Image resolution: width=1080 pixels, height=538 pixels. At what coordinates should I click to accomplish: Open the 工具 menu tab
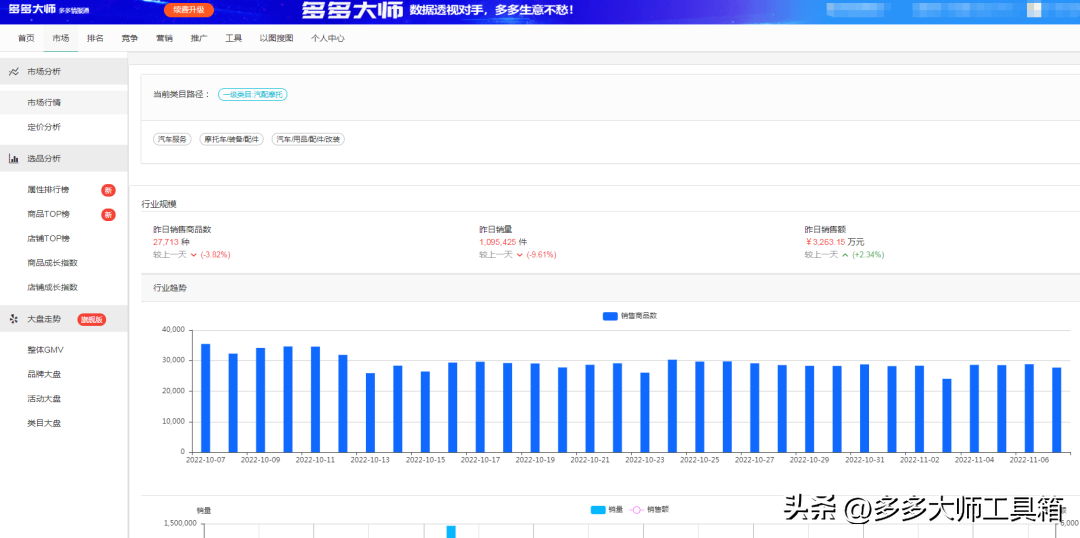pos(233,39)
